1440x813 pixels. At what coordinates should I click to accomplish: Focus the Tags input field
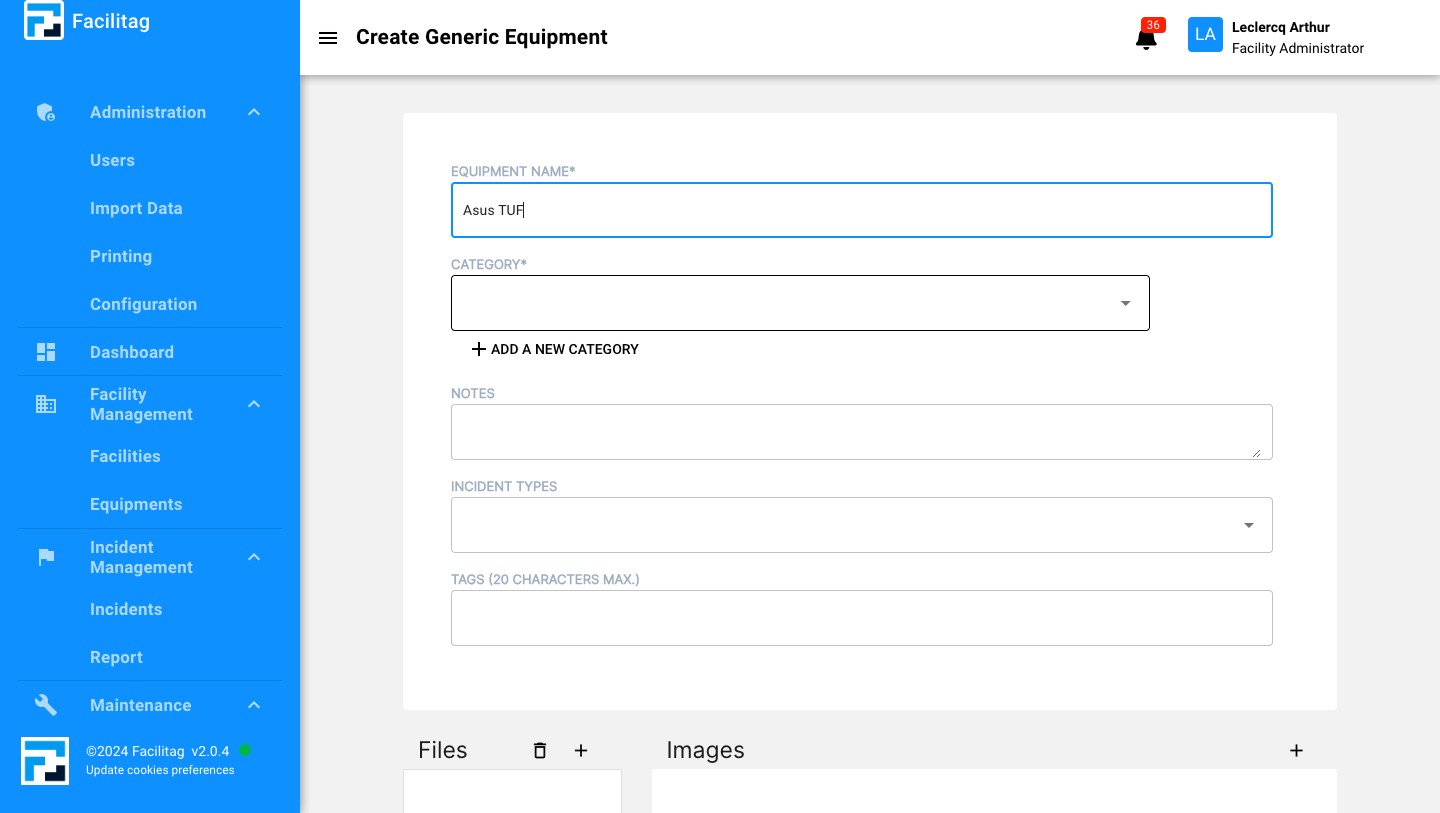[861, 618]
